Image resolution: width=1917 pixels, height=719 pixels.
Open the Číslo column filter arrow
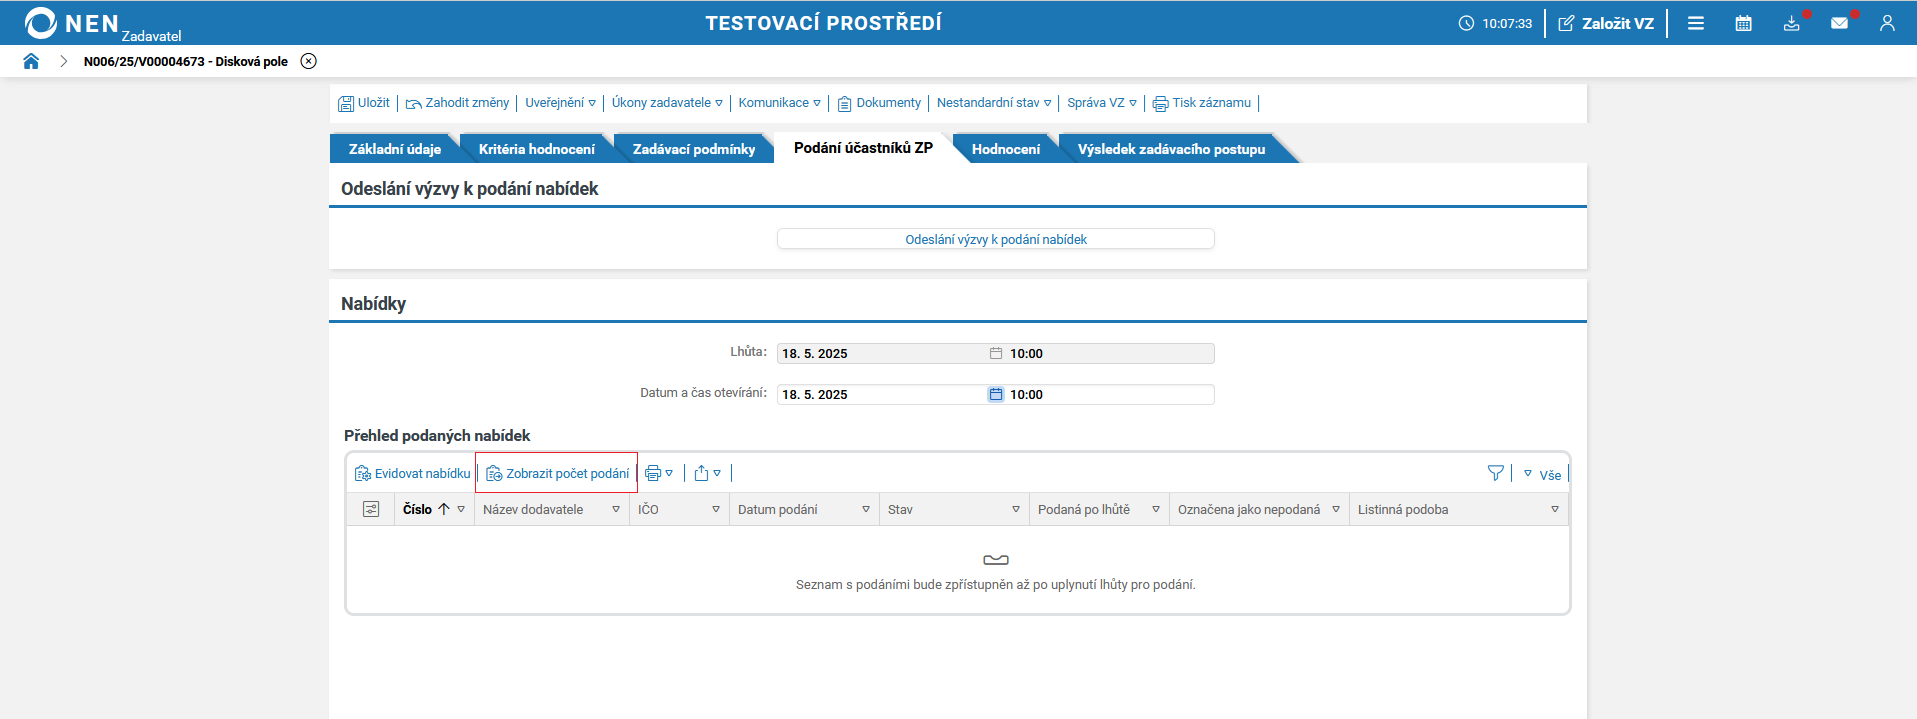point(461,510)
